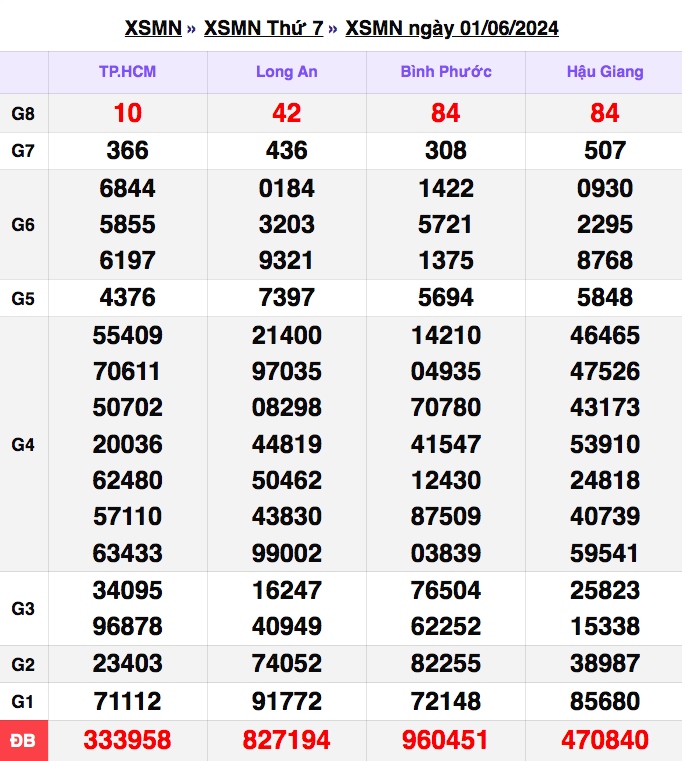Open XSMN ngày 01/06/2024 link
The height and width of the screenshot is (761, 682).
click(451, 28)
